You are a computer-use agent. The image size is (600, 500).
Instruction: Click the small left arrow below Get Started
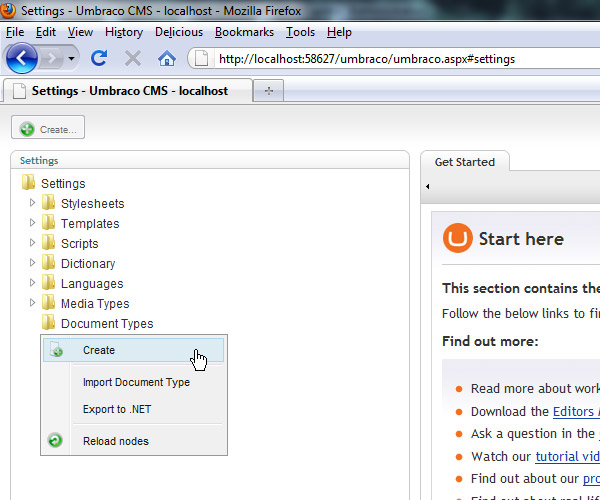click(x=427, y=186)
